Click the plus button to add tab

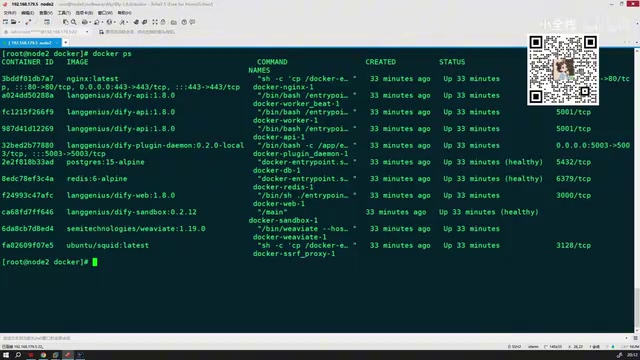tap(65, 42)
